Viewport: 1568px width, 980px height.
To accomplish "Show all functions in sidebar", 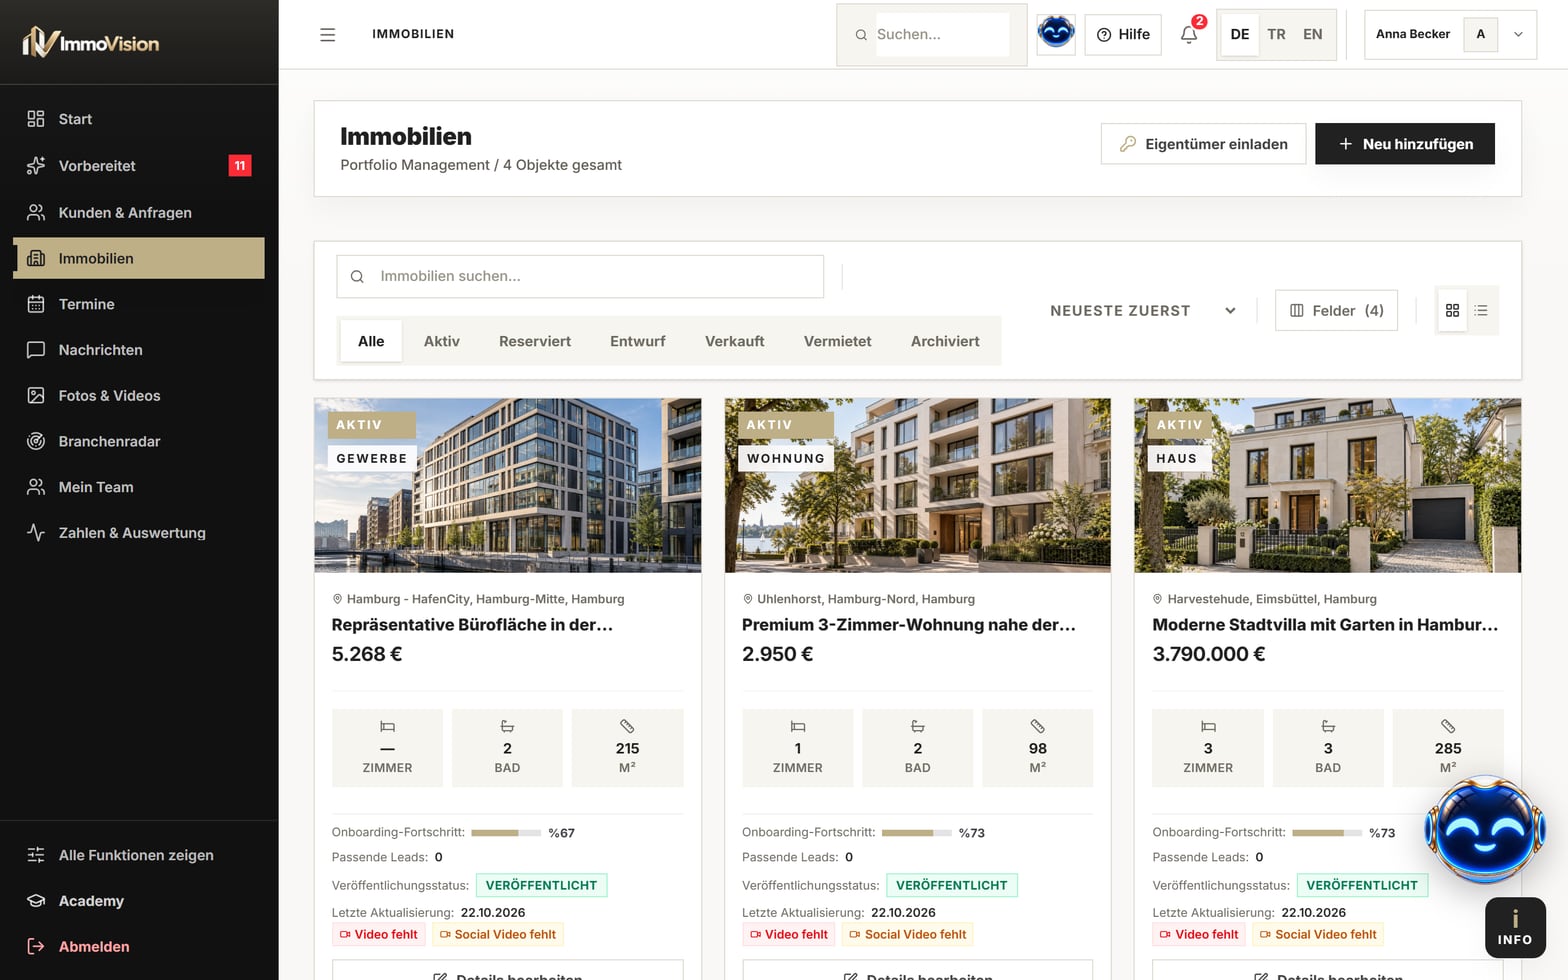I will [139, 855].
